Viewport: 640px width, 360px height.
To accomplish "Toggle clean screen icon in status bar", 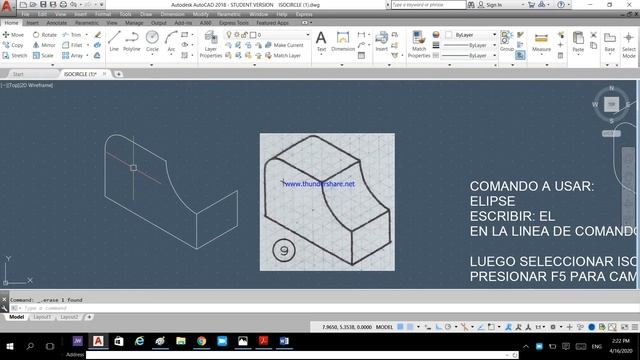I will pos(624,327).
